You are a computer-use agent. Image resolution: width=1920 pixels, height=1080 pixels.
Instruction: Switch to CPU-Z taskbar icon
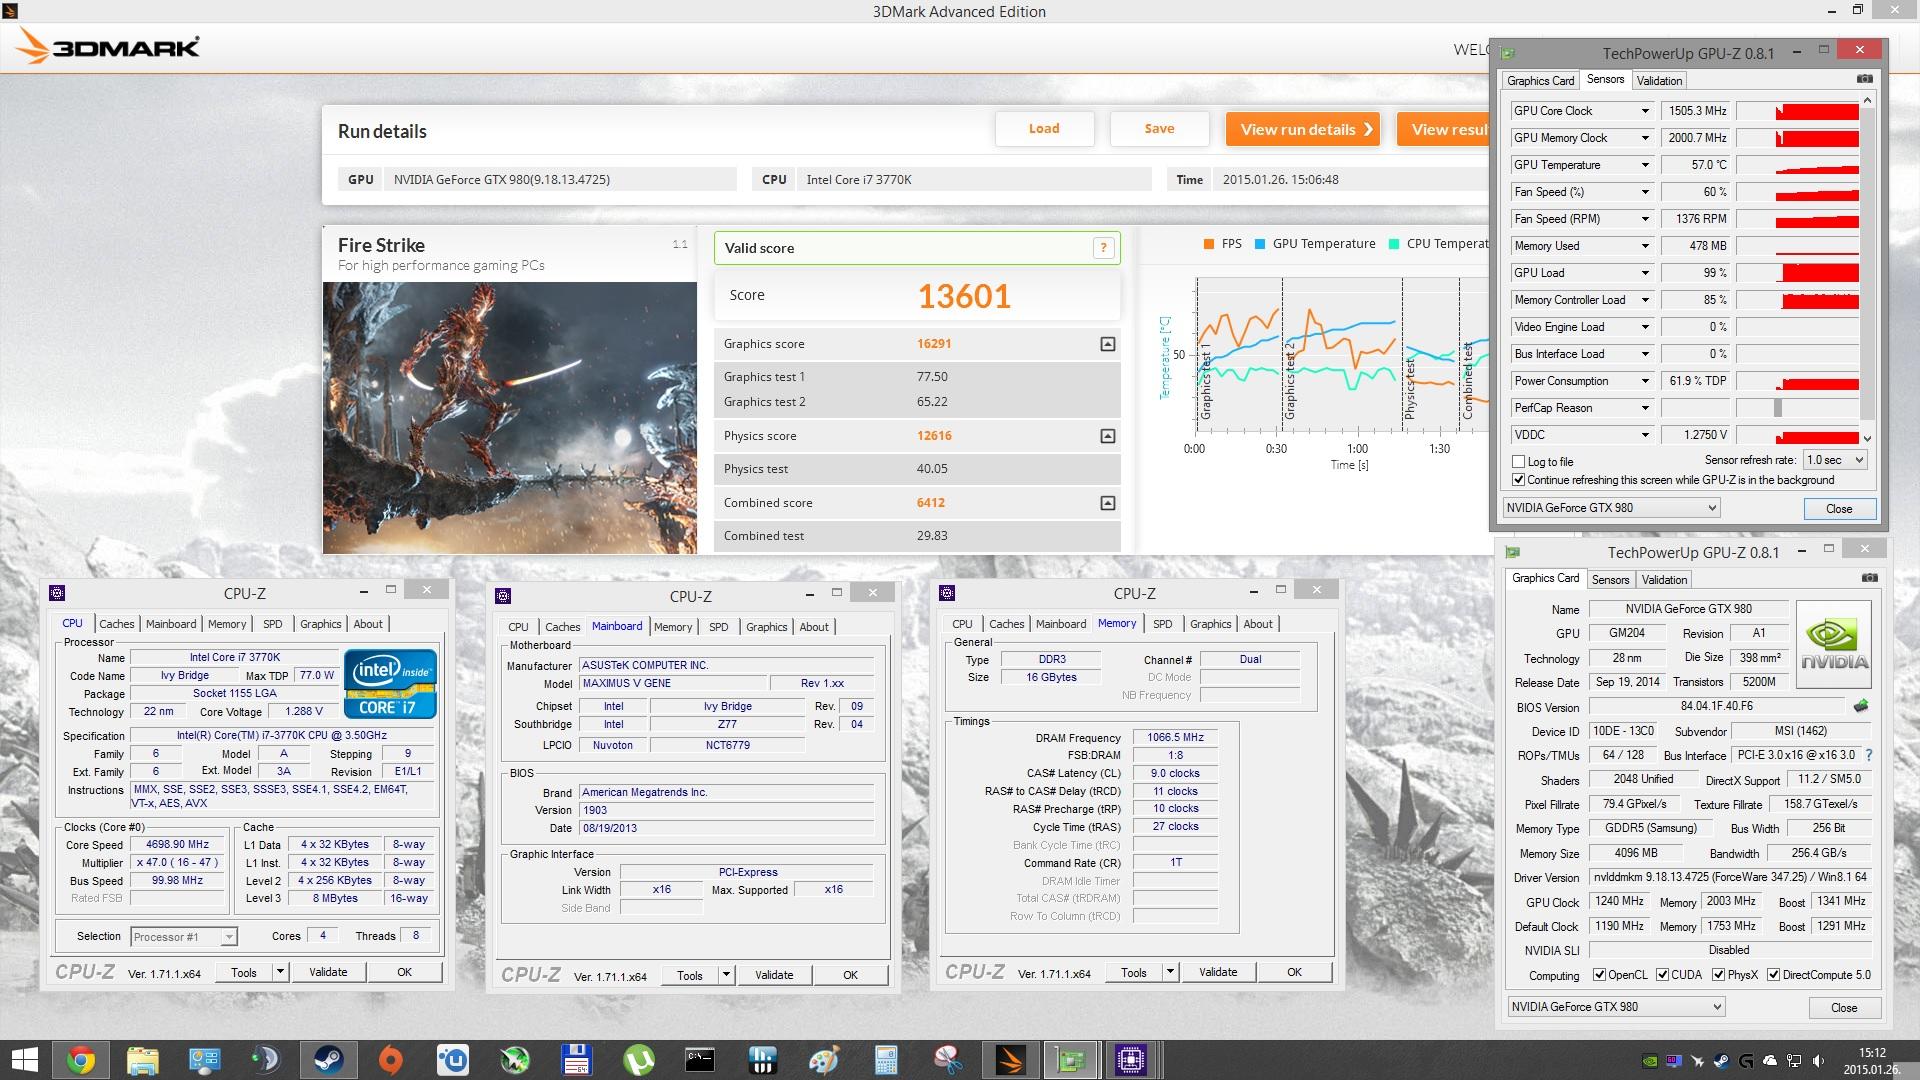click(x=1132, y=1060)
